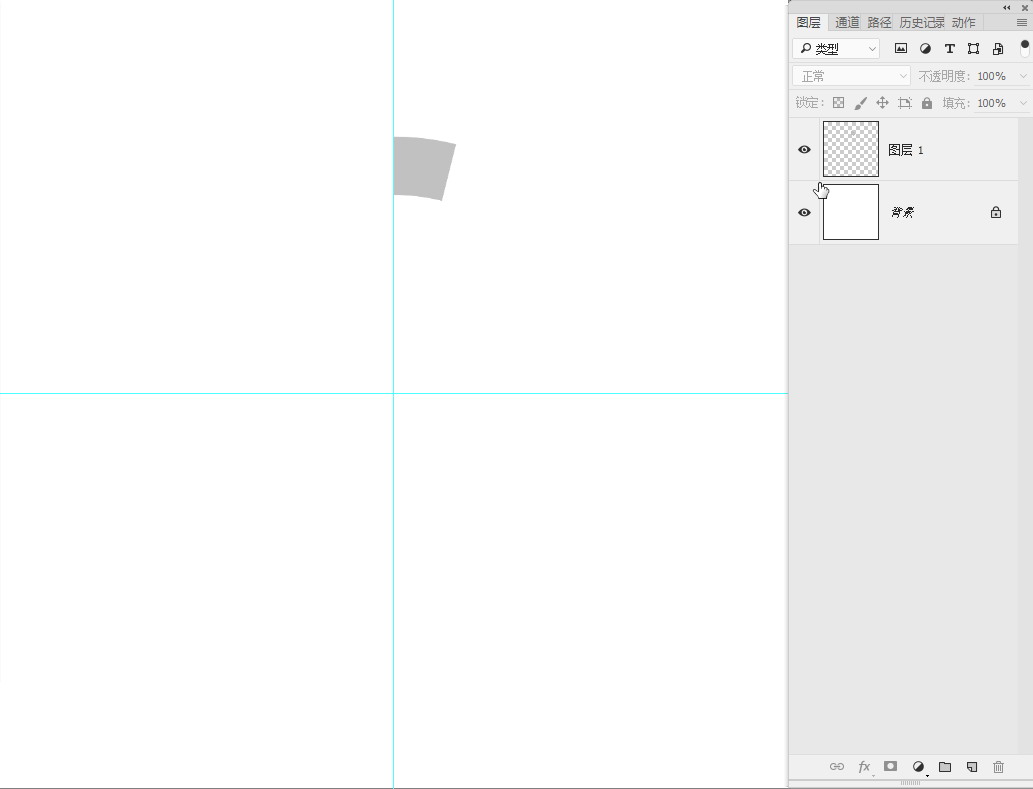Close the panel with X icon
Viewport: 1033px width, 789px height.
1024,7
